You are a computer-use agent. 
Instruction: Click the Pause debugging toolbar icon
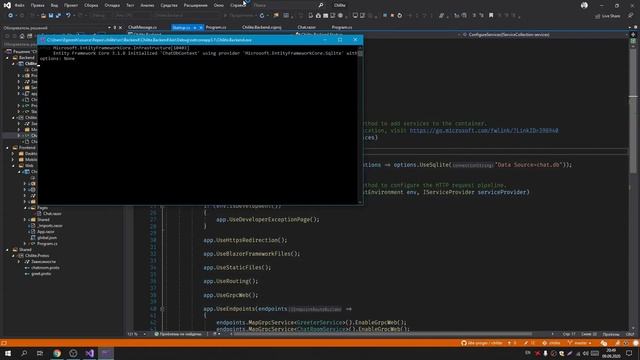click(385, 16)
